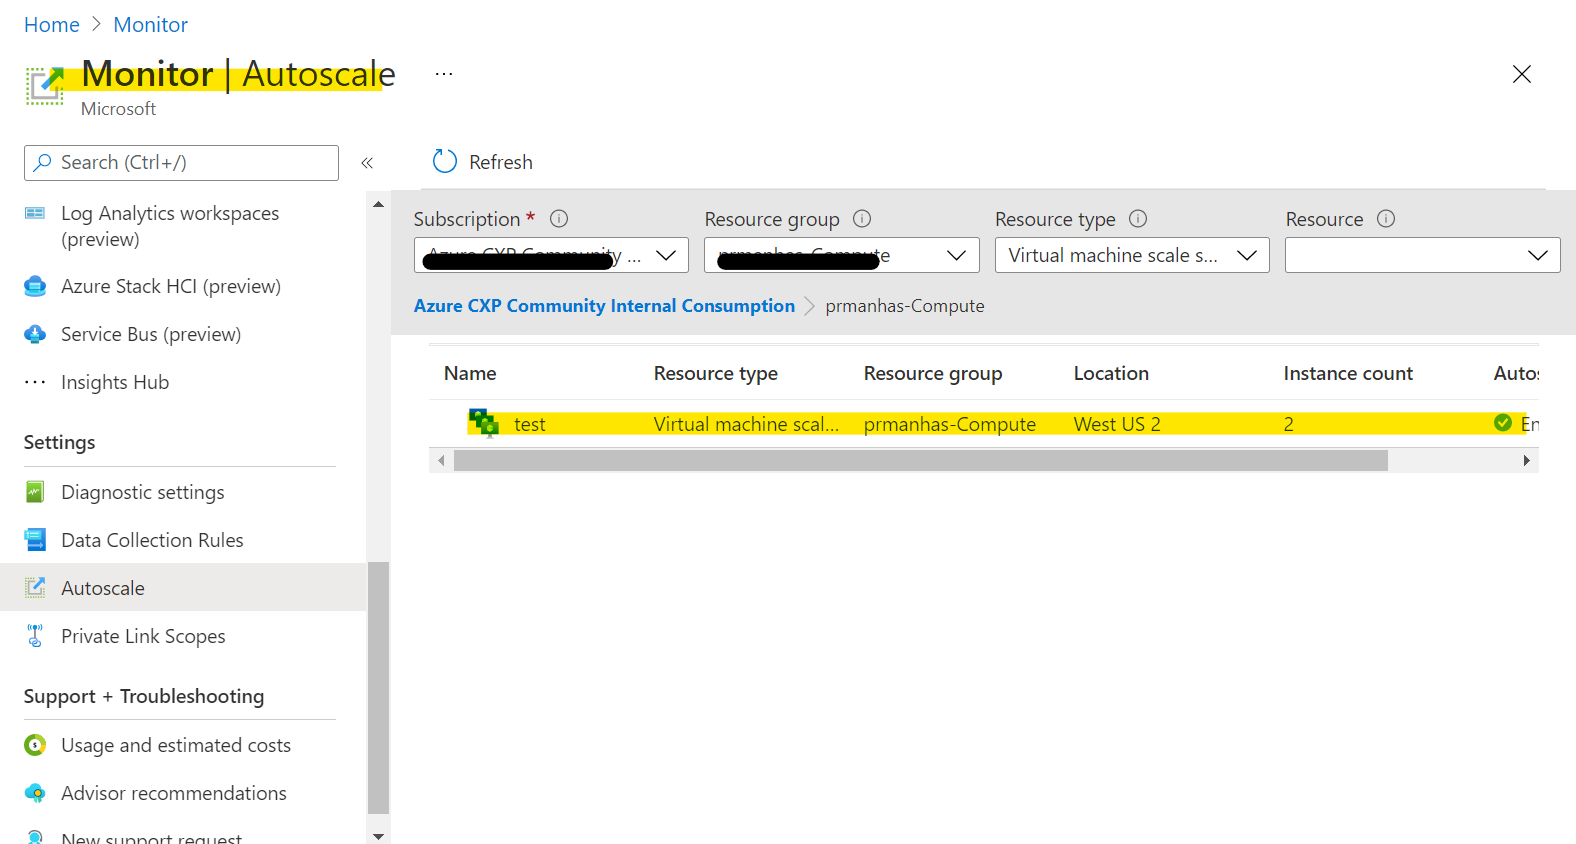Click the Location column header
1576x844 pixels.
[x=1111, y=373]
